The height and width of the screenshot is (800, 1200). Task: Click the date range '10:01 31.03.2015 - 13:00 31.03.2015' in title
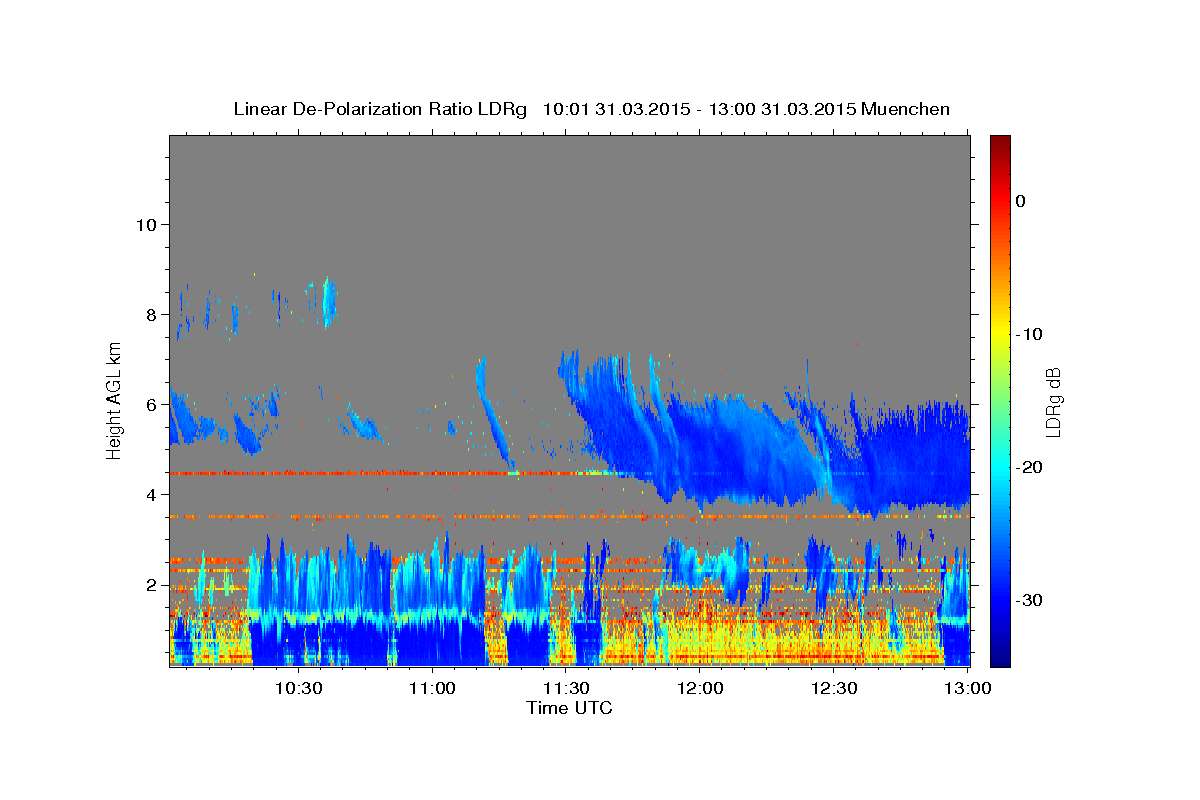[698, 109]
